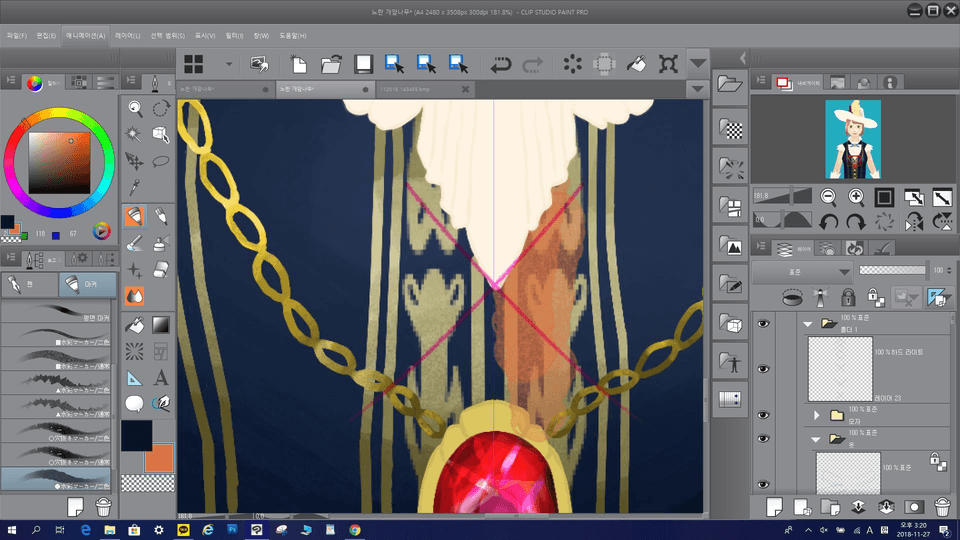
Task: Click Zoom in in Navigator panel
Action: (856, 197)
